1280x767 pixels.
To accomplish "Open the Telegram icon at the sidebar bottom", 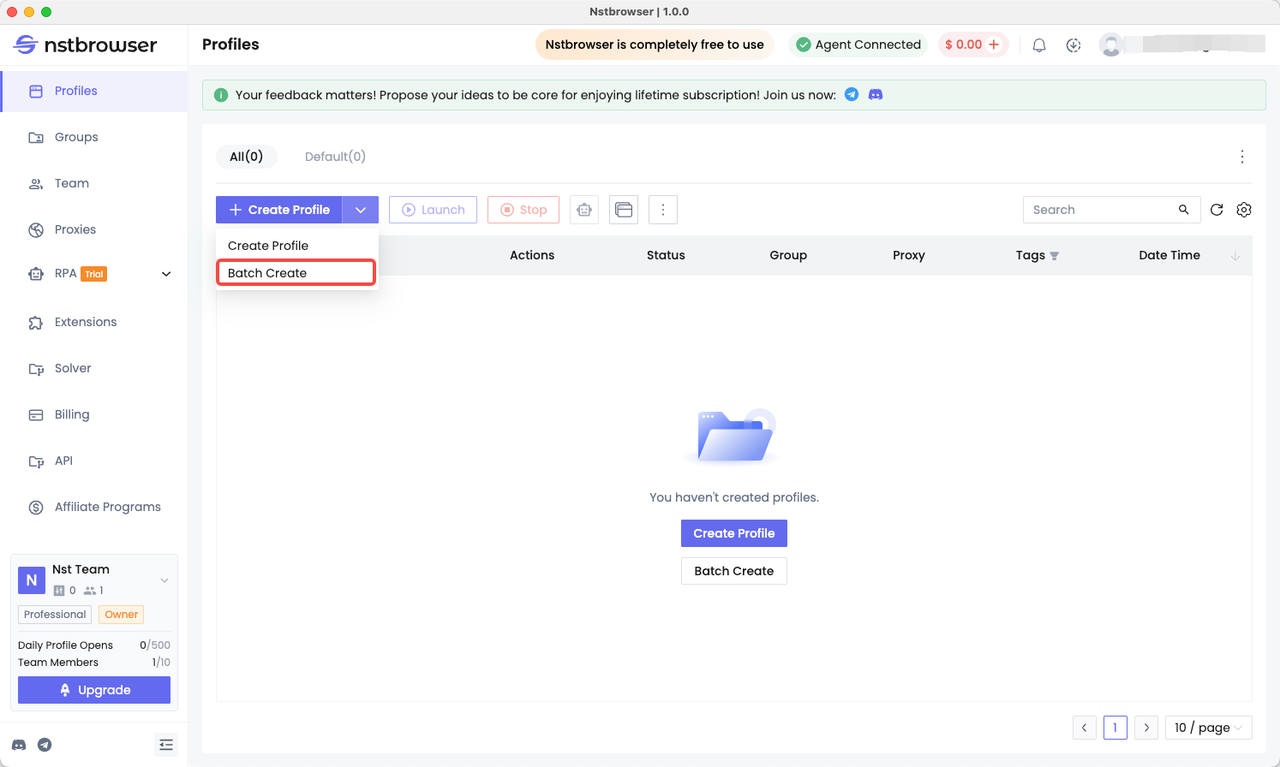I will click(45, 745).
